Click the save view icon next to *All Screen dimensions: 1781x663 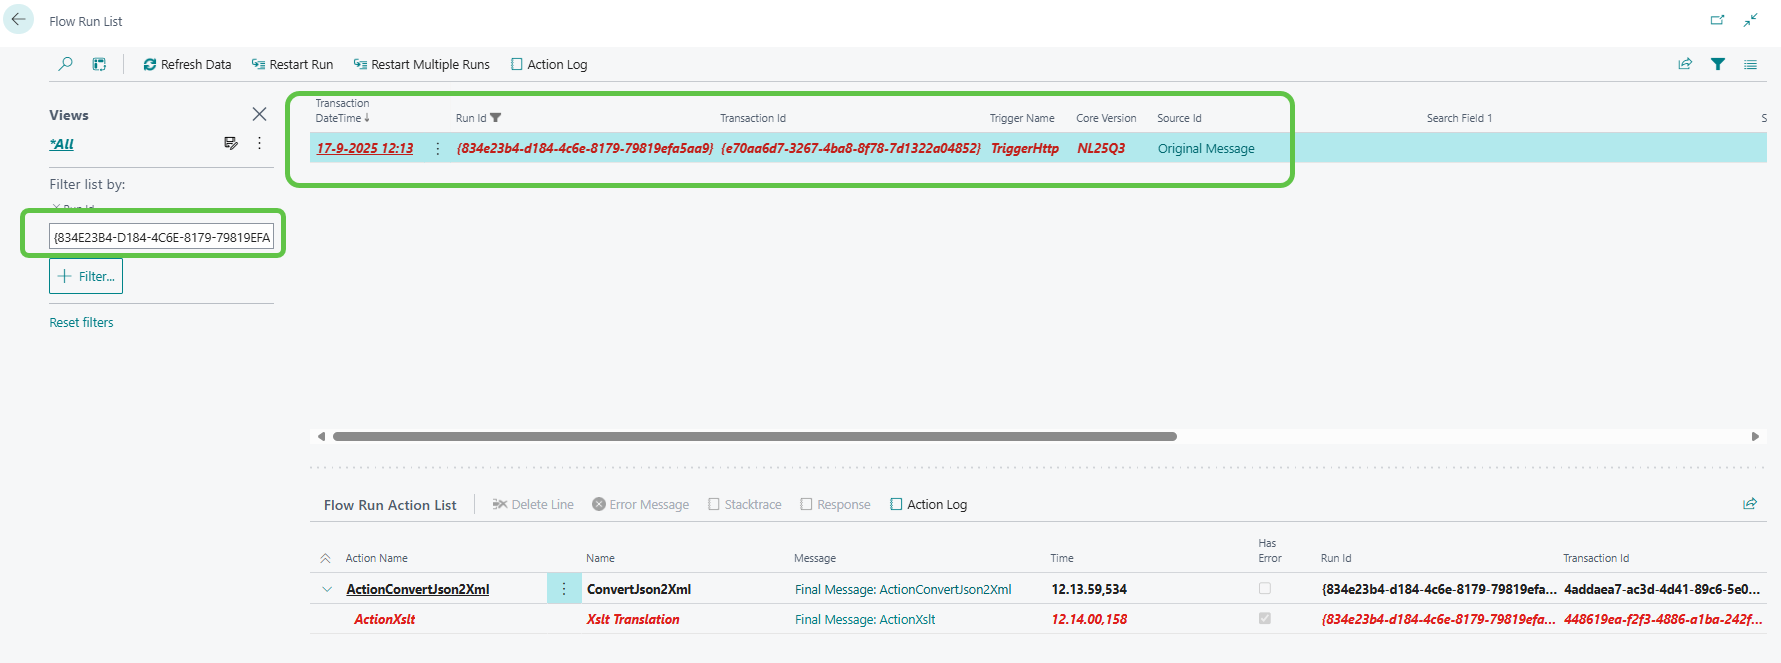tap(231, 143)
